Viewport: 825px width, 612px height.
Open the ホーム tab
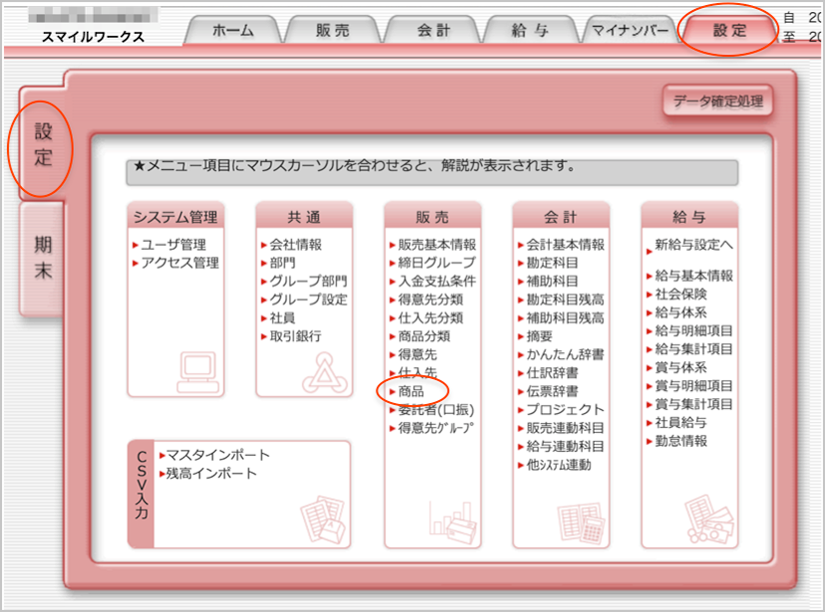pyautogui.click(x=233, y=30)
